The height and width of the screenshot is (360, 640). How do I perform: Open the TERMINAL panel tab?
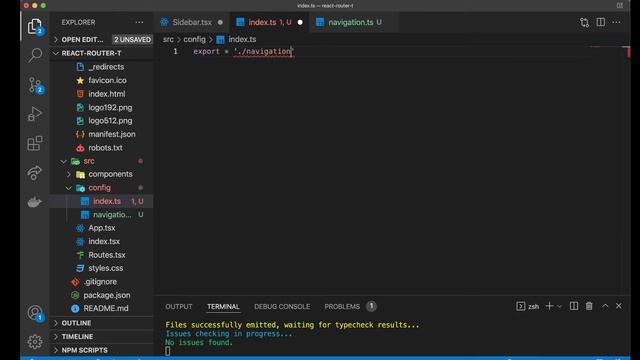223,307
